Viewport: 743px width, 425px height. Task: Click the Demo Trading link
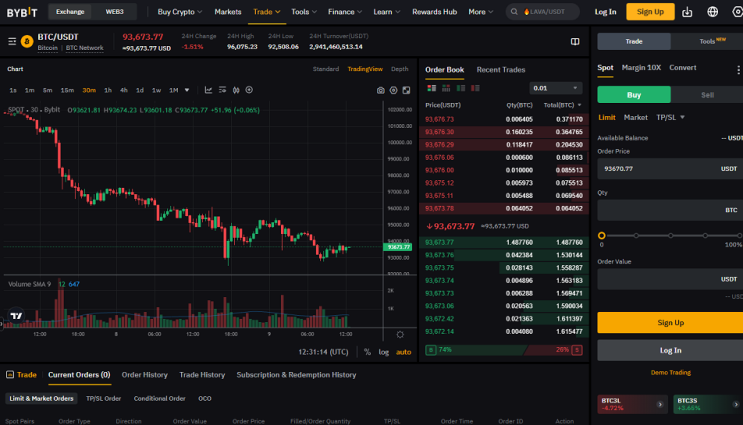coord(671,372)
